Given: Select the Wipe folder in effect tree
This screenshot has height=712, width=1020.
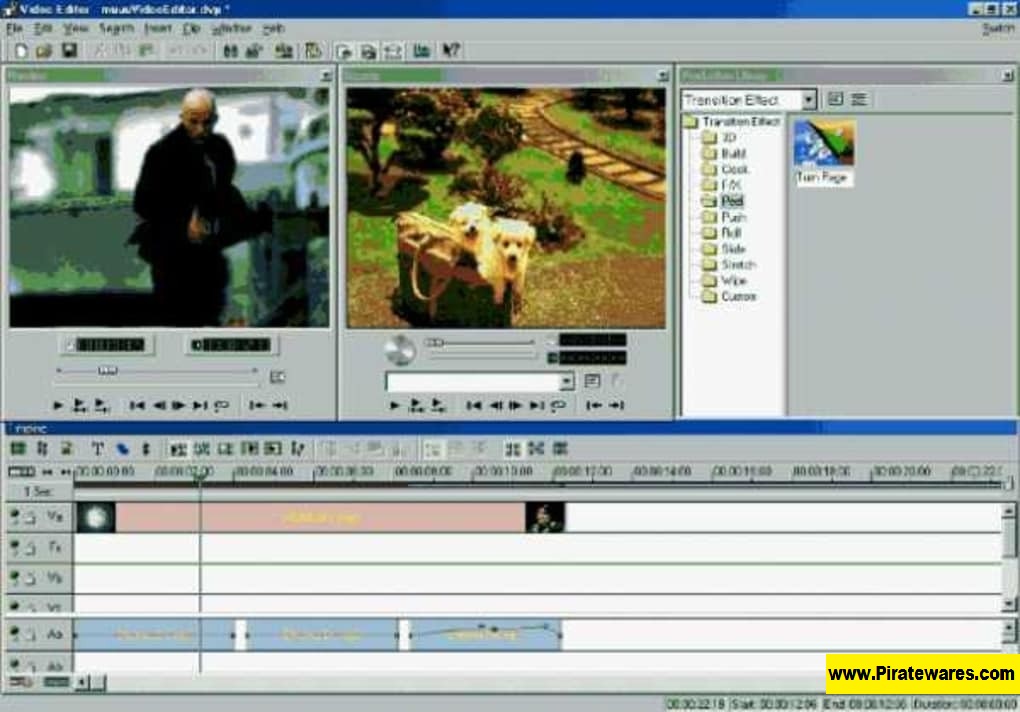Looking at the screenshot, I should (x=733, y=281).
